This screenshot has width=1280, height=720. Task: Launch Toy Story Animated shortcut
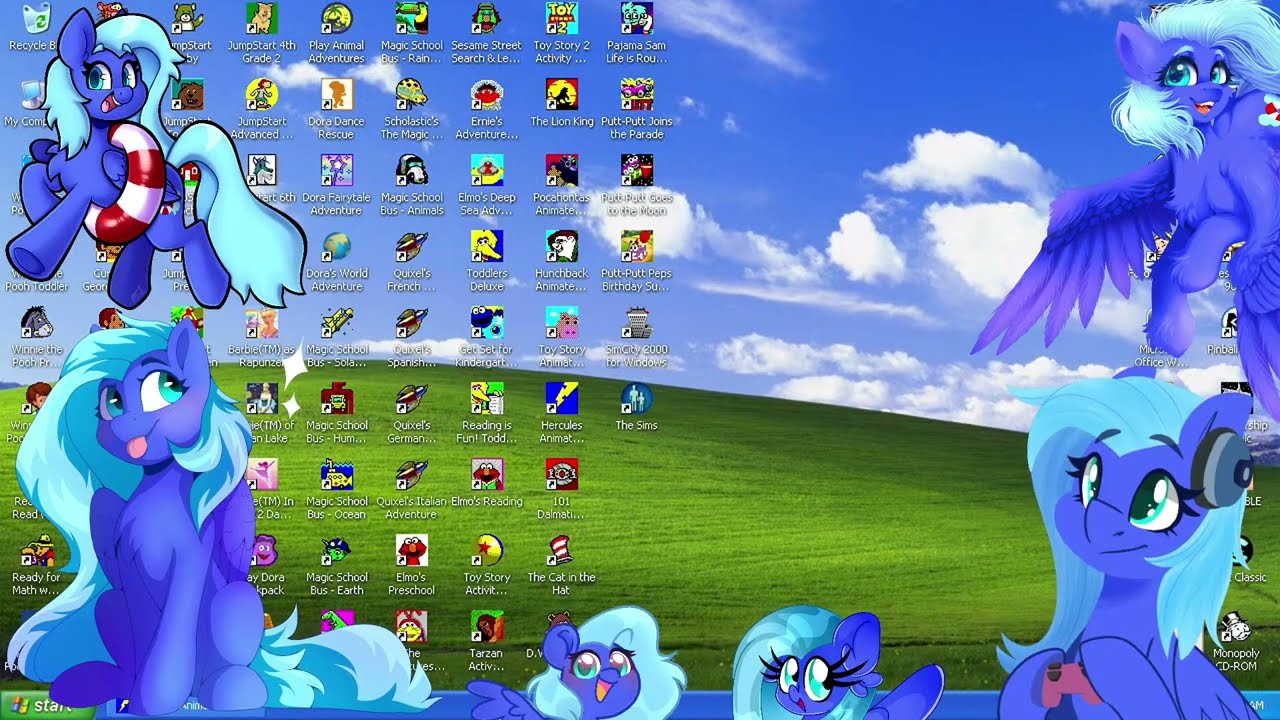(561, 337)
